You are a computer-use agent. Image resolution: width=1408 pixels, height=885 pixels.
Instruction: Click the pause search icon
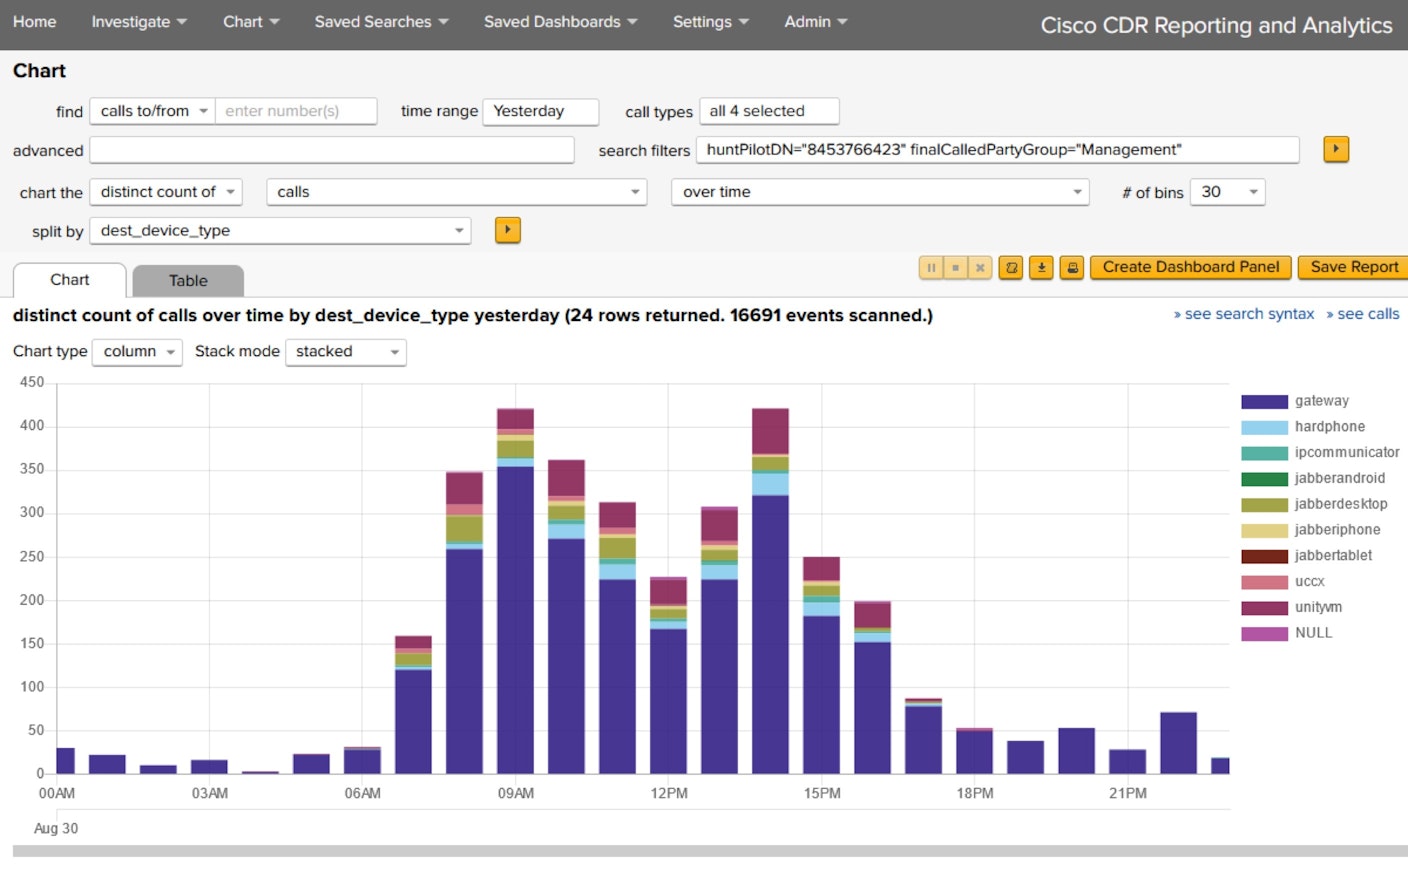tap(931, 268)
